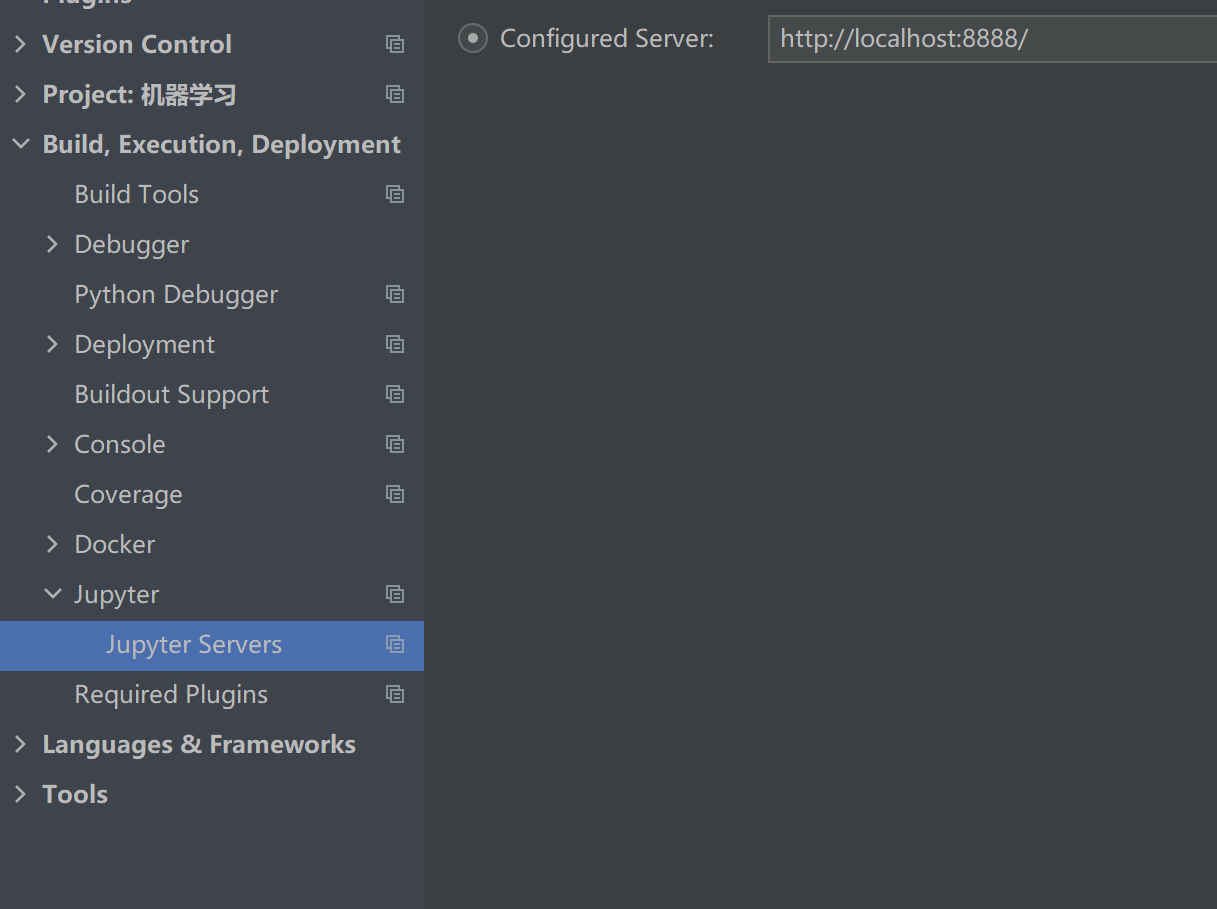This screenshot has height=909, width=1217.
Task: Expand the Debugger tree node
Action: tap(52, 244)
